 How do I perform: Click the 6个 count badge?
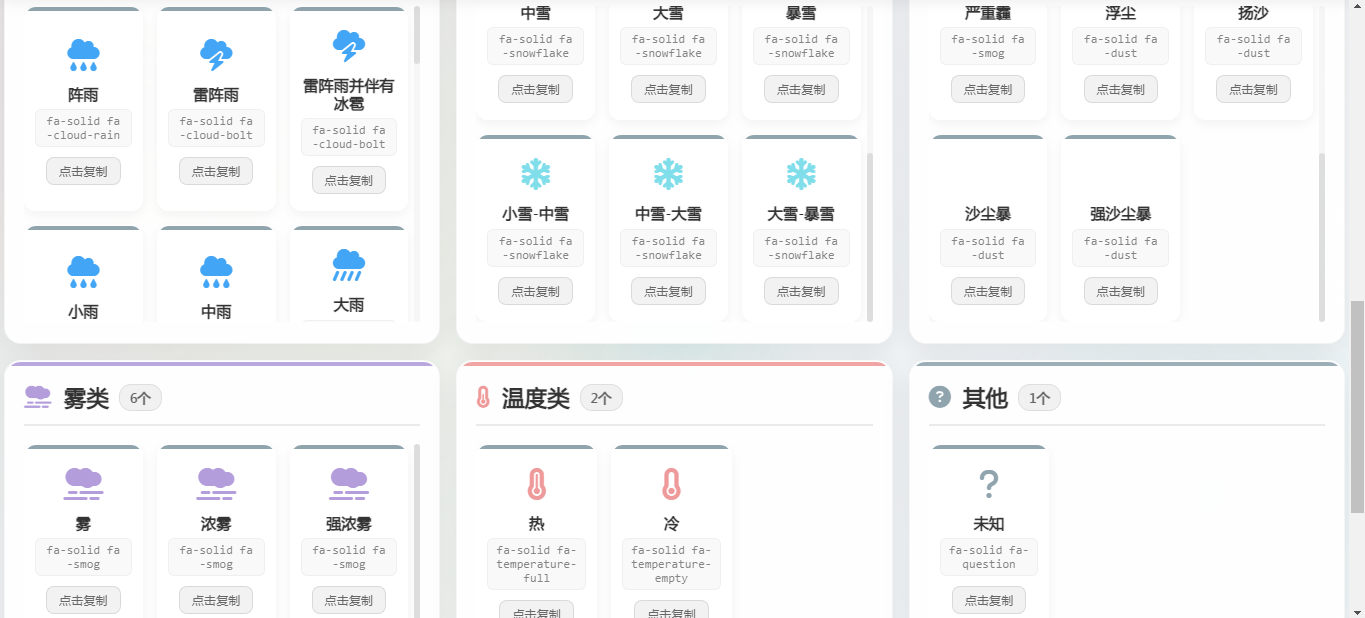click(140, 398)
